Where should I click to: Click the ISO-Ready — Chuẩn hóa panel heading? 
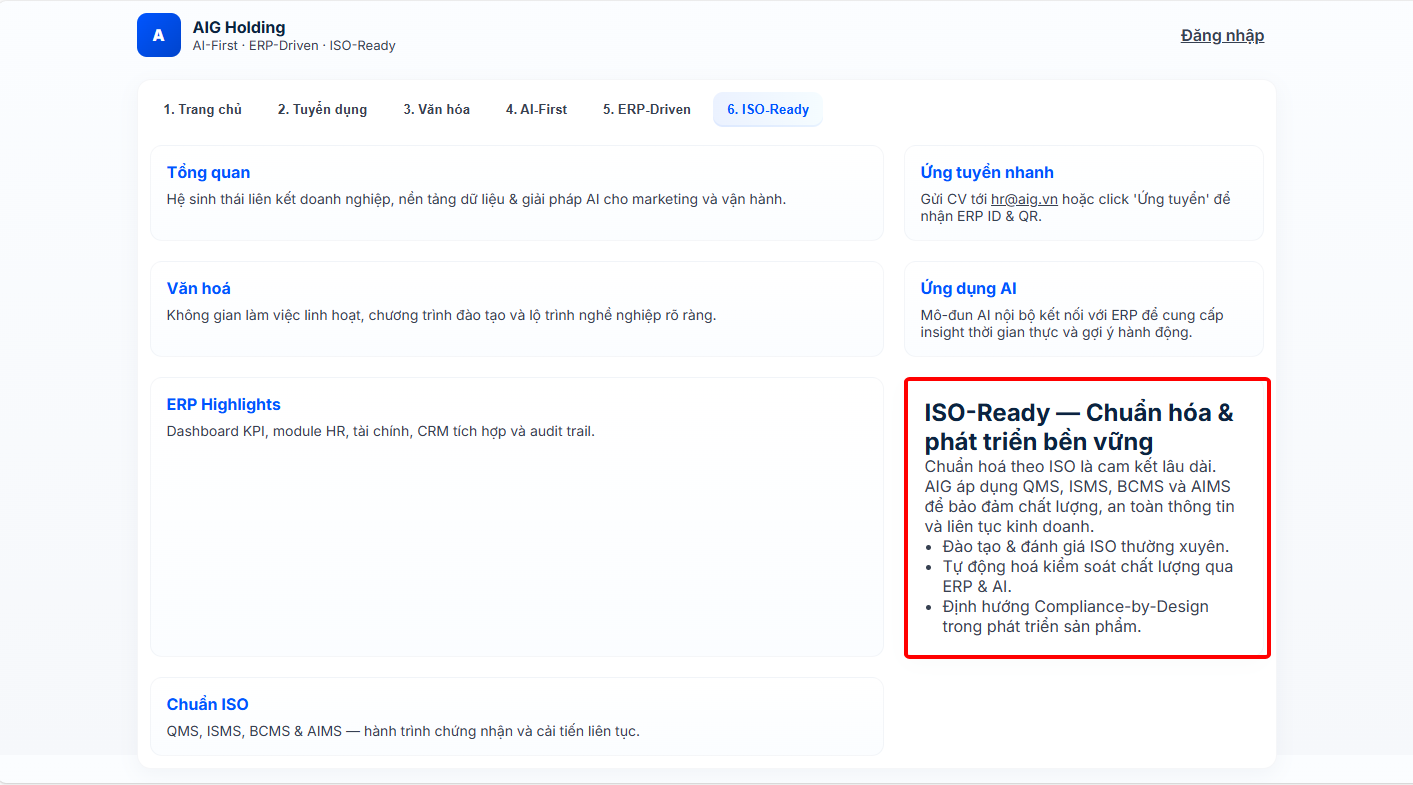pyautogui.click(x=1078, y=427)
